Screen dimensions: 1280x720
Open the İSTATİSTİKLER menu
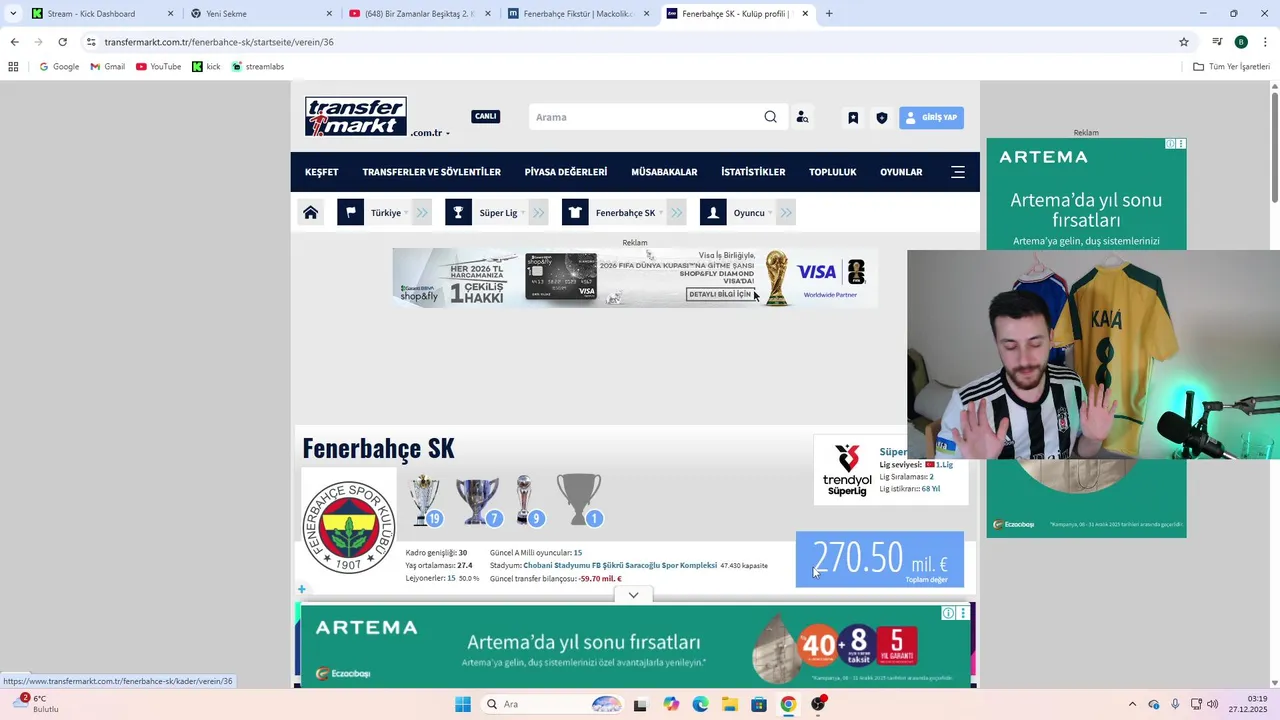tap(753, 172)
